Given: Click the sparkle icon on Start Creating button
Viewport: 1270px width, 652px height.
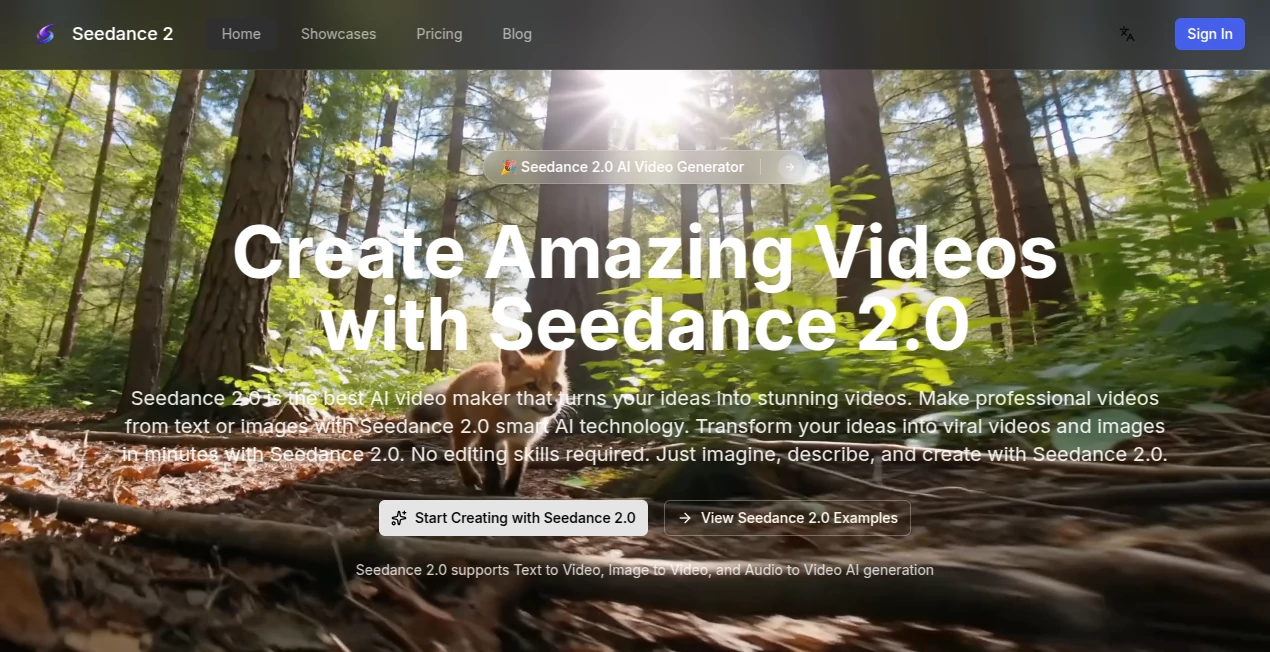Looking at the screenshot, I should pyautogui.click(x=398, y=518).
